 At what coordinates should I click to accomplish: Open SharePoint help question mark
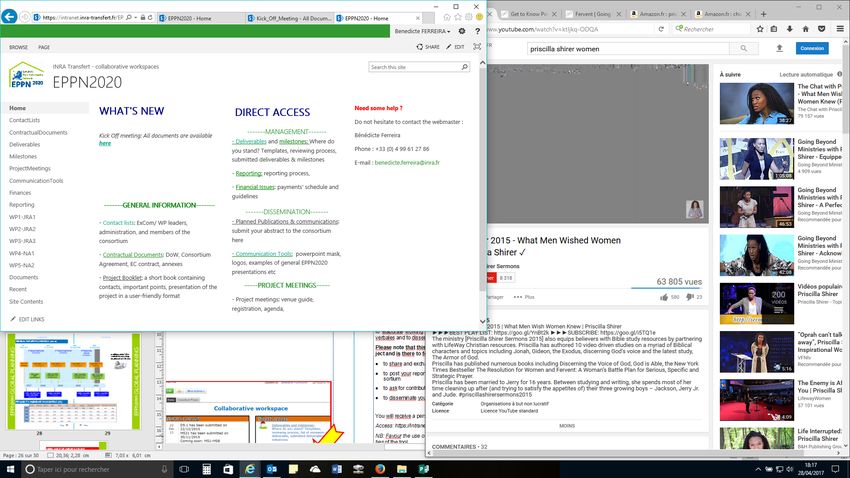tap(477, 31)
